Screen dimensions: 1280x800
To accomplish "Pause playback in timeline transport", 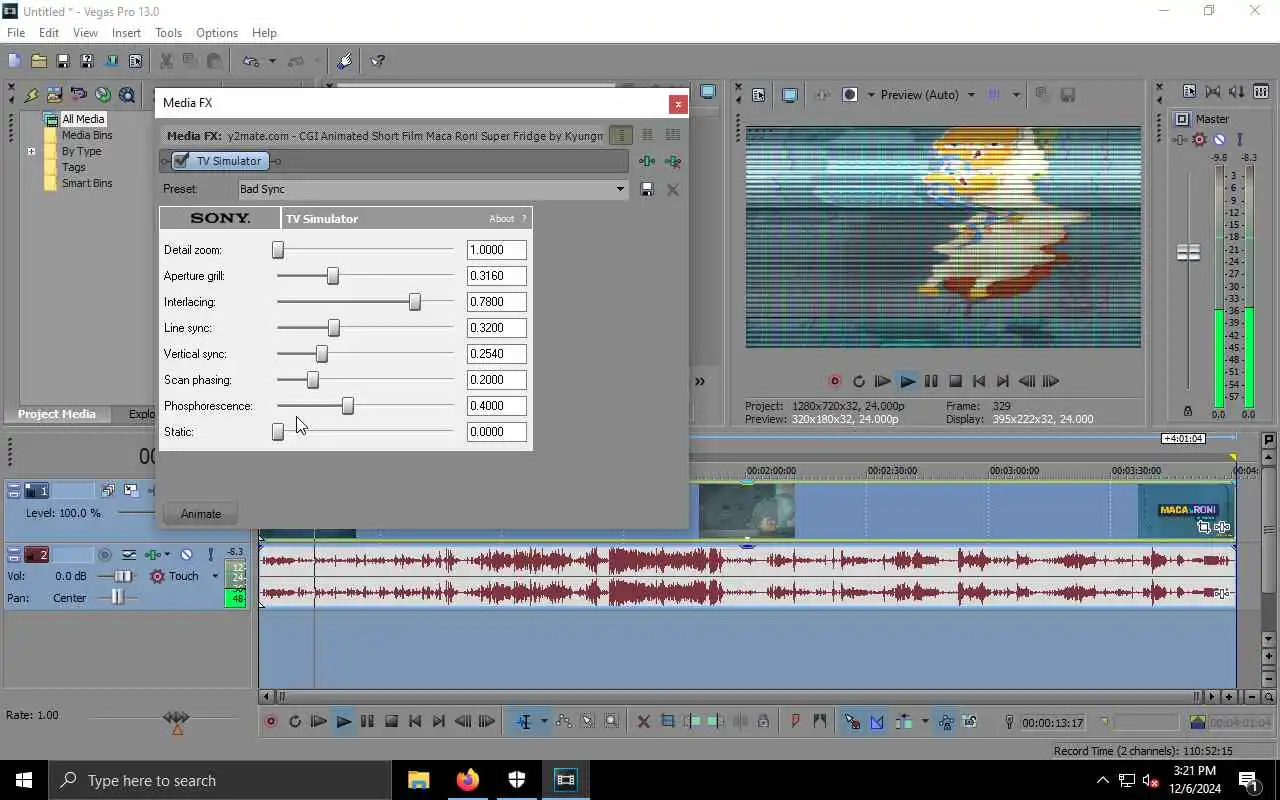I will click(367, 721).
